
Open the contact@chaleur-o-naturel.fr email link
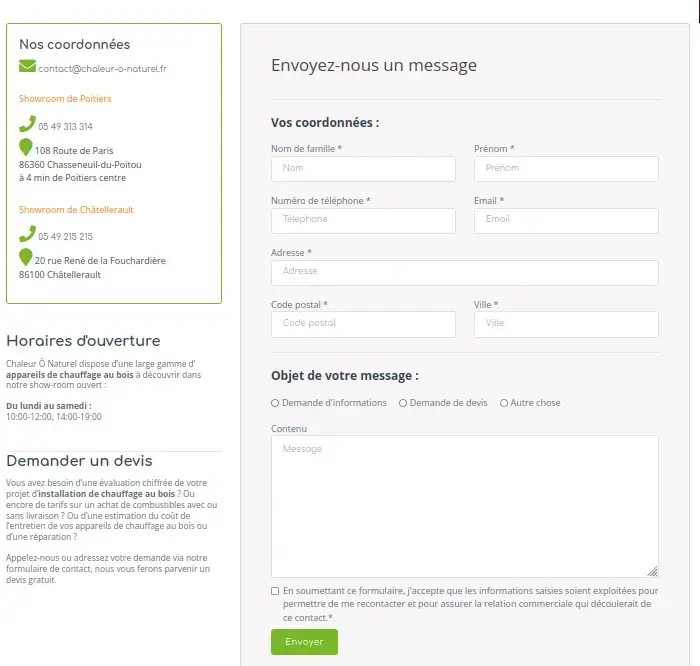[103, 69]
